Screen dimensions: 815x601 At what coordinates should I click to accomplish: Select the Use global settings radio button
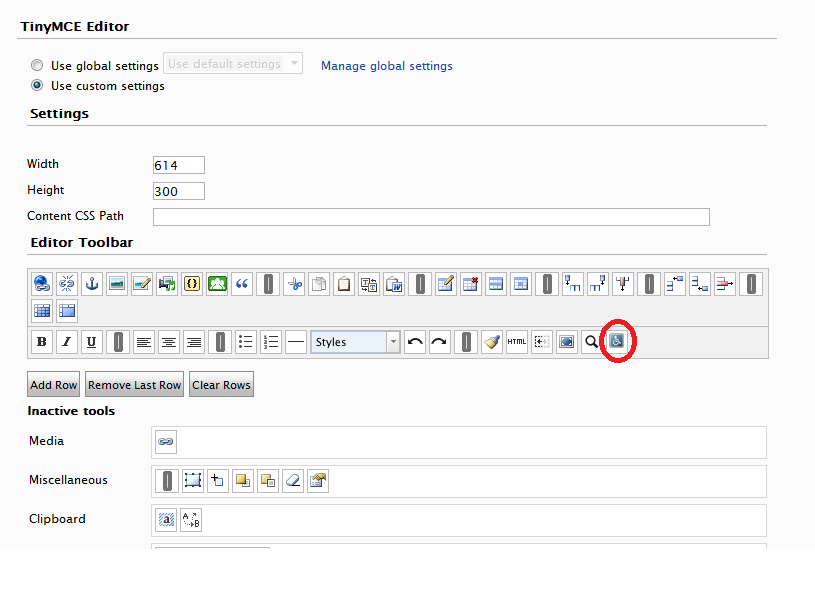coord(37,65)
